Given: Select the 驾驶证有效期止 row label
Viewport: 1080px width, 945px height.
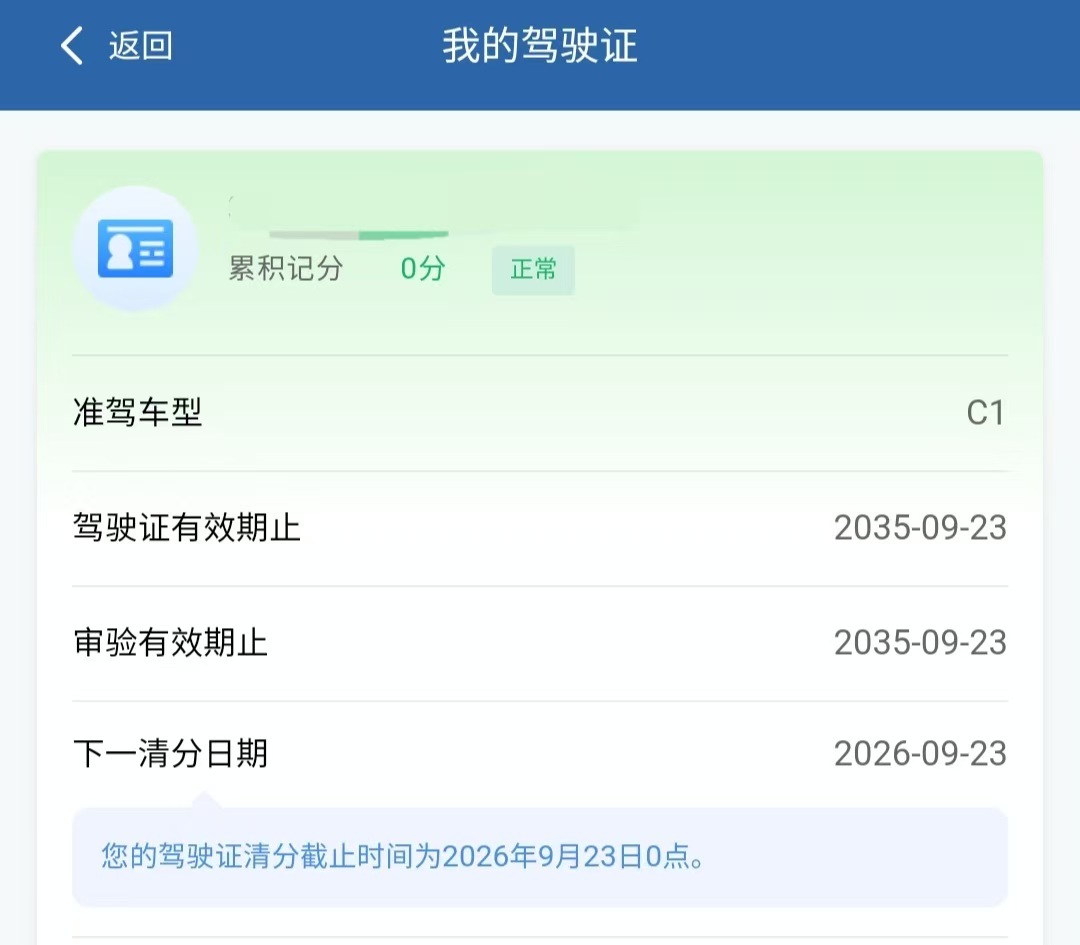Looking at the screenshot, I should tap(187, 528).
